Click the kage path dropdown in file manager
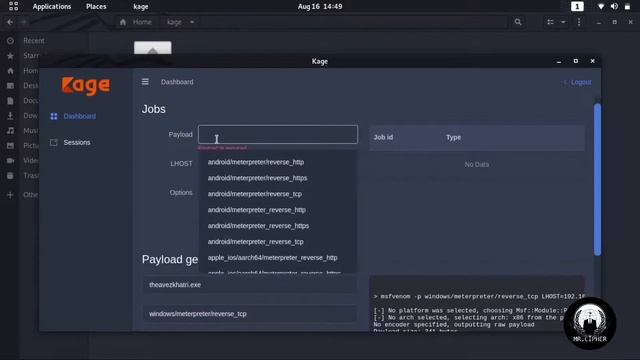This screenshot has width=640, height=360. [180, 22]
